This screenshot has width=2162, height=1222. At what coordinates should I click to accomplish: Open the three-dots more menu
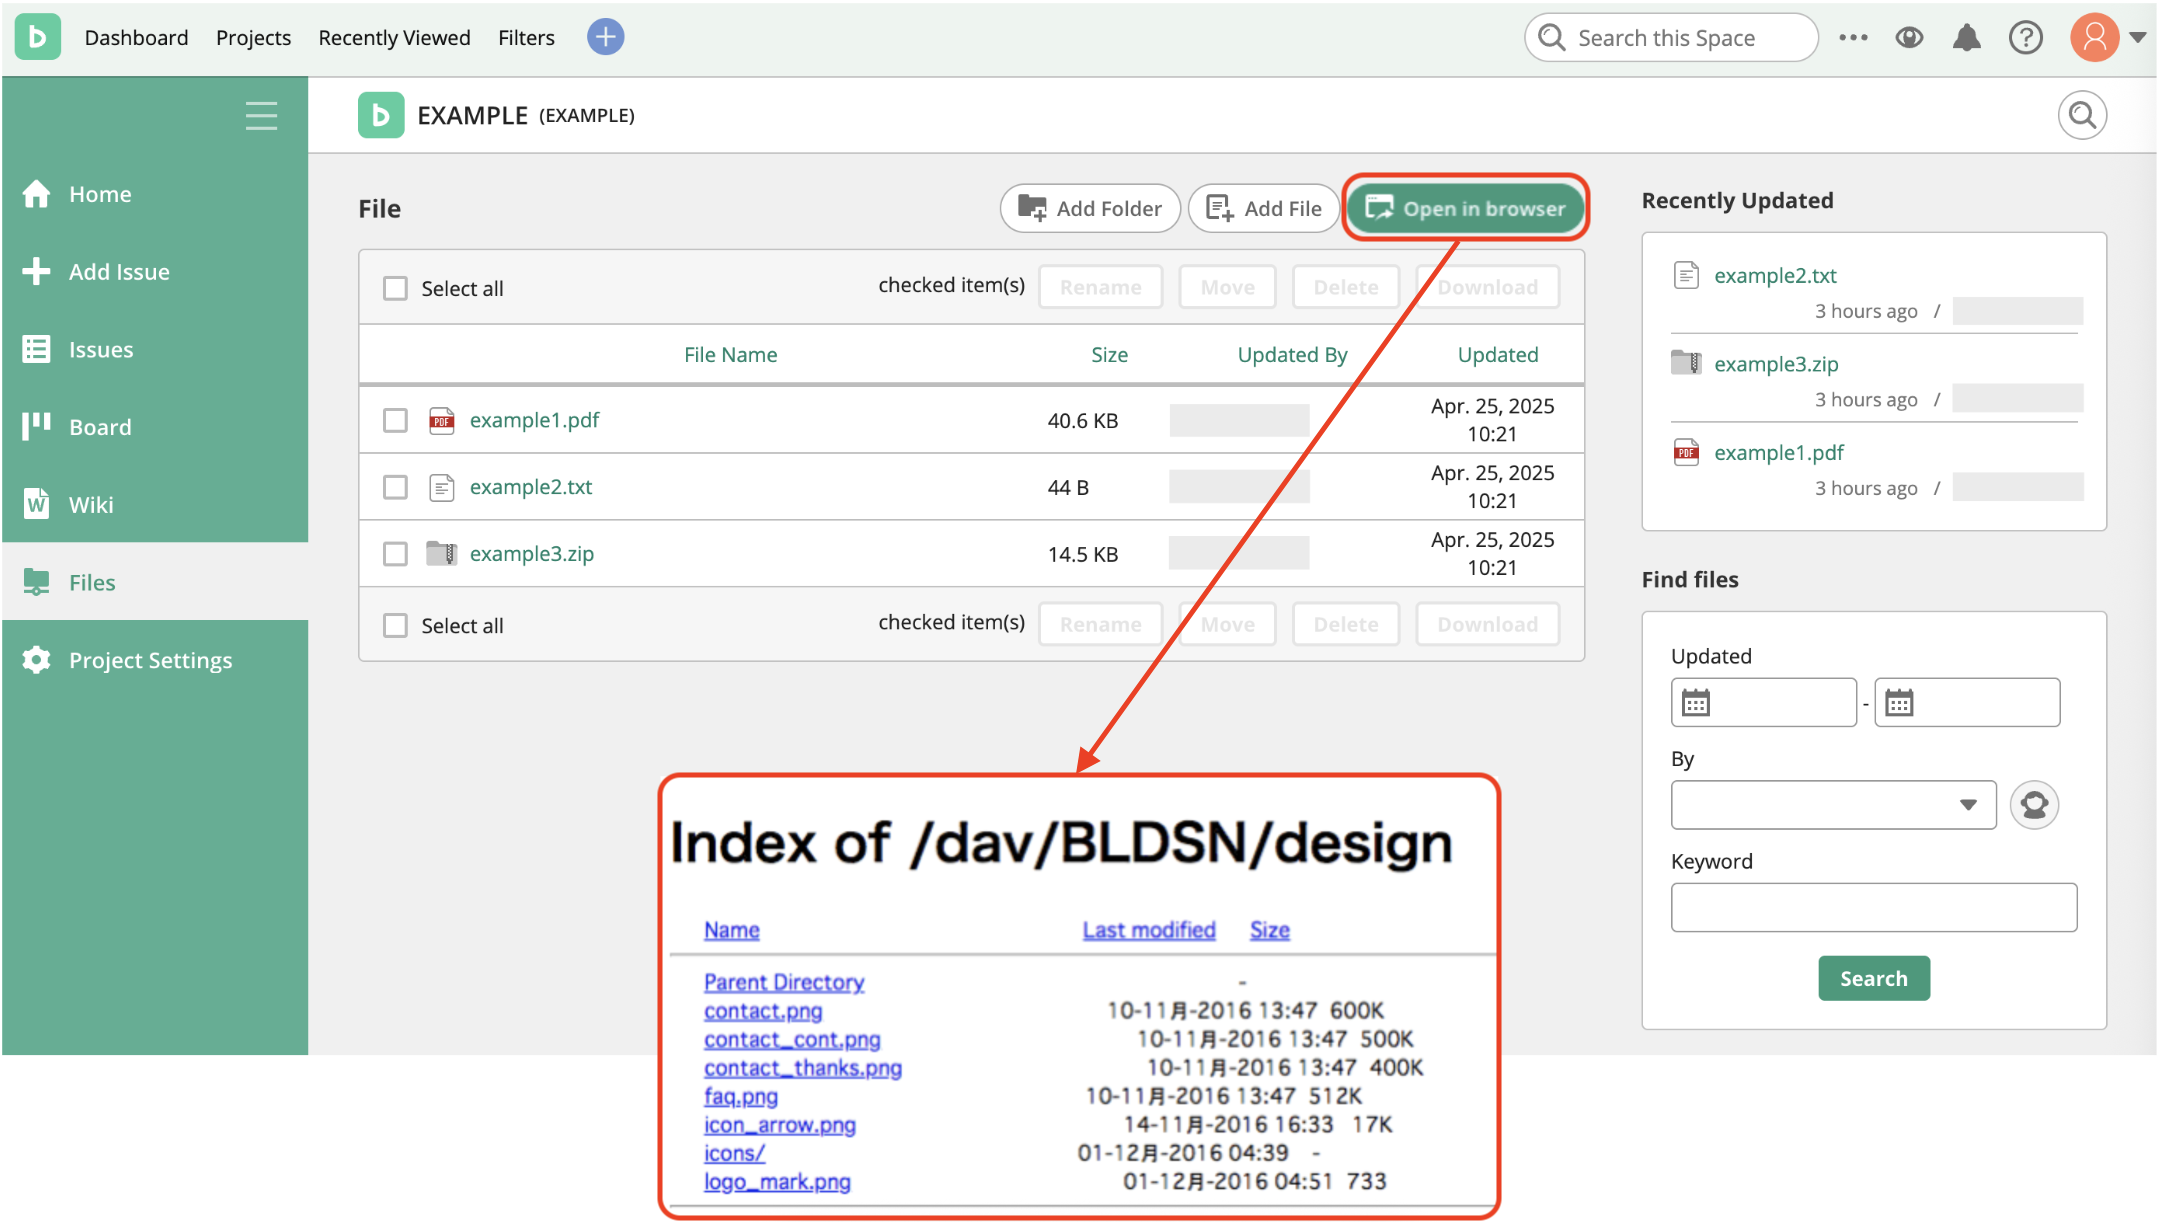tap(1853, 37)
